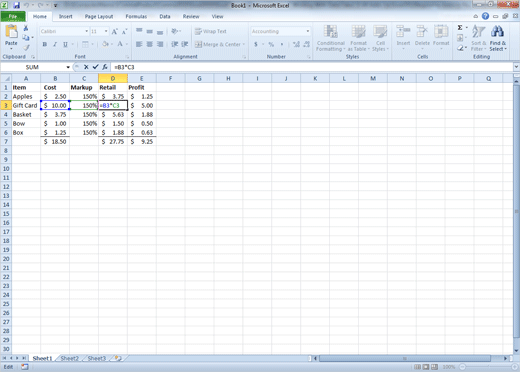Click the Excel Help question mark icon
The height and width of the screenshot is (372, 520).
click(x=485, y=16)
